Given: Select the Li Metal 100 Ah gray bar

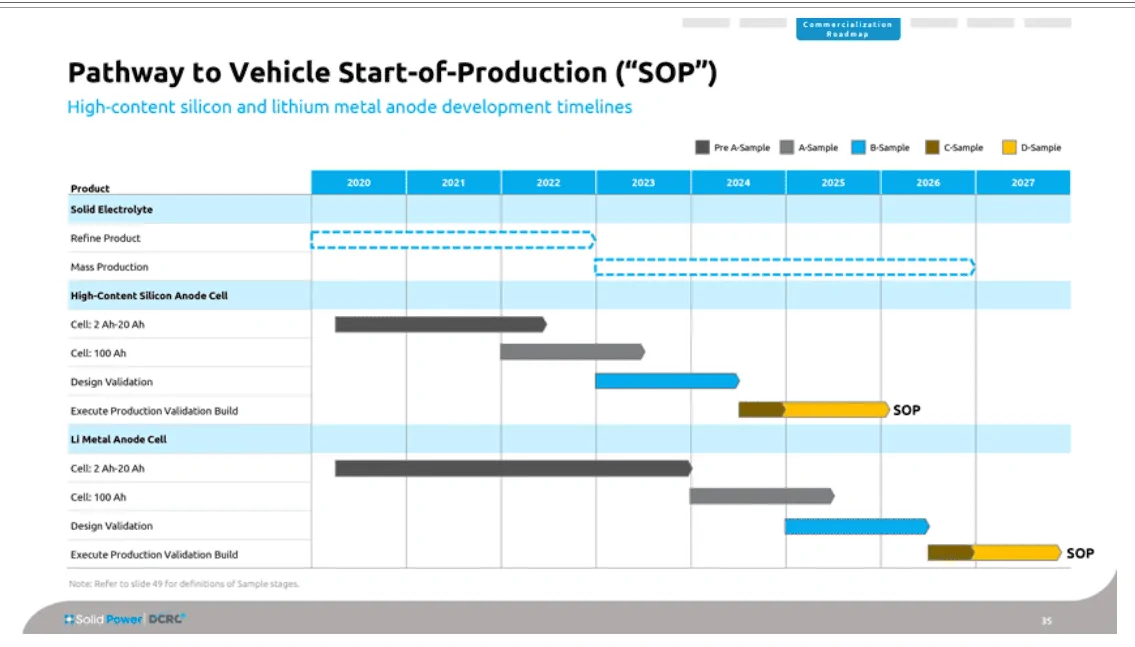Looking at the screenshot, I should pos(762,496).
